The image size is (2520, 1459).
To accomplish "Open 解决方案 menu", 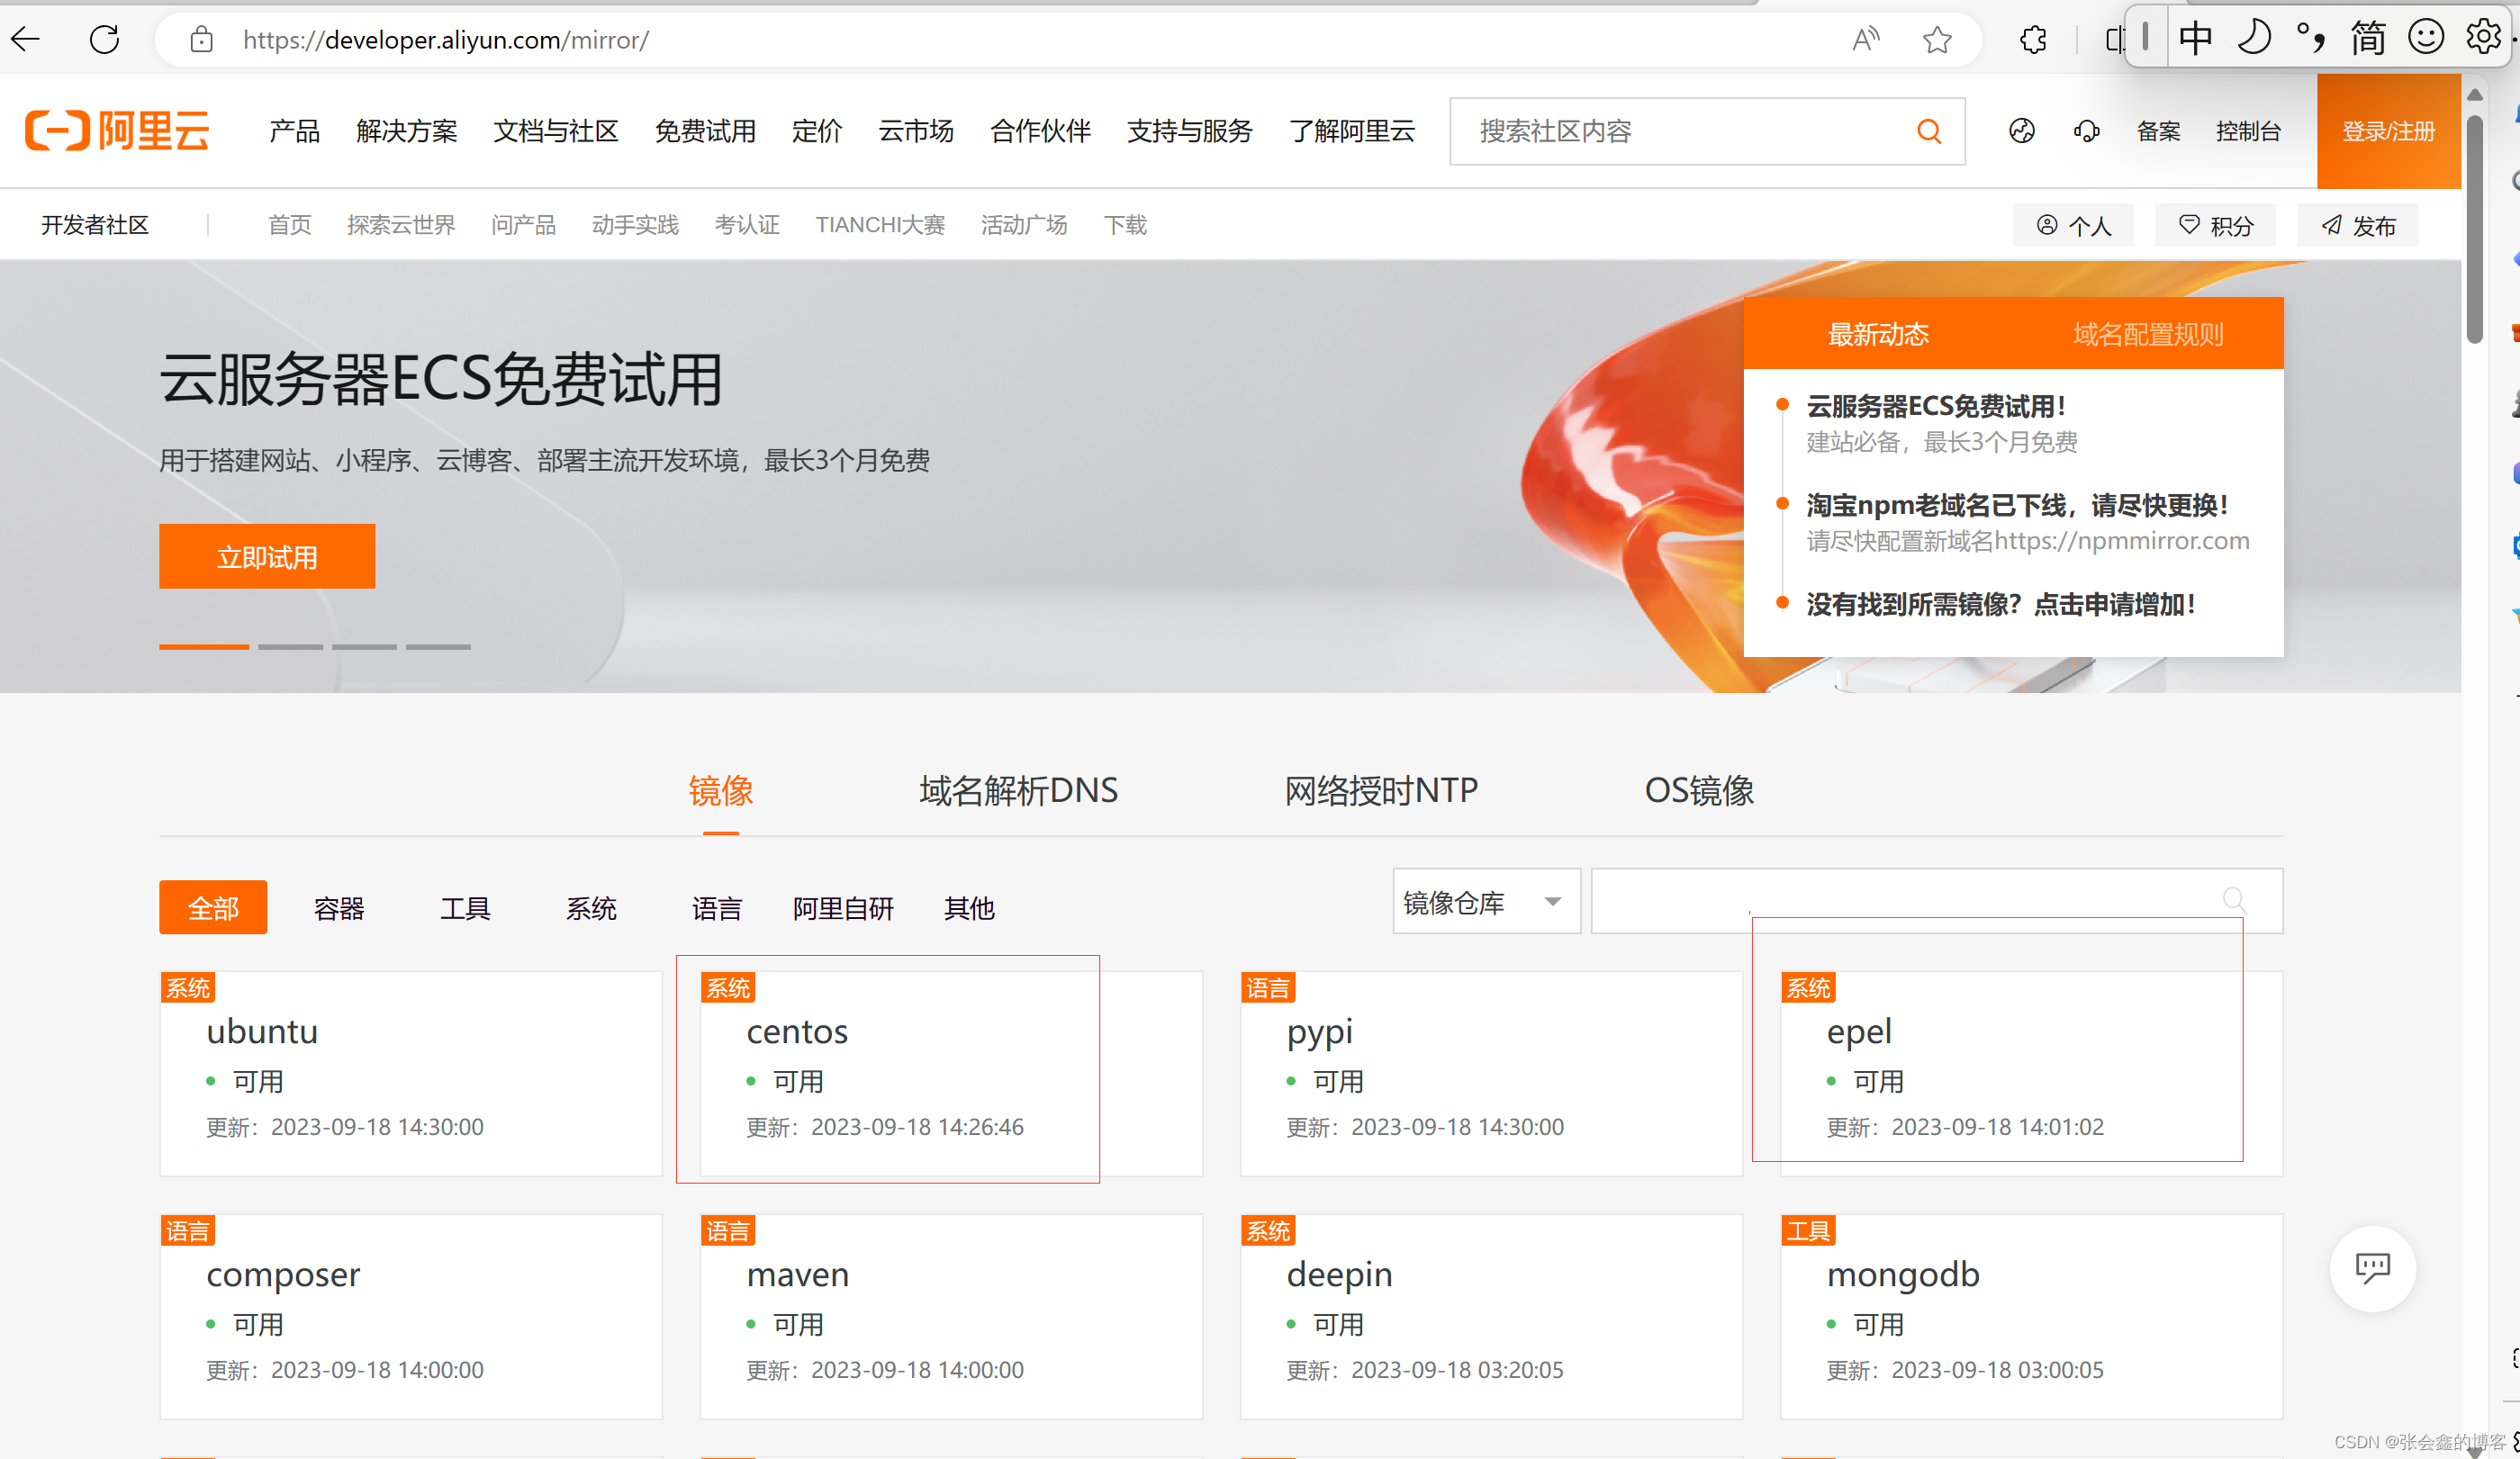I will point(407,131).
